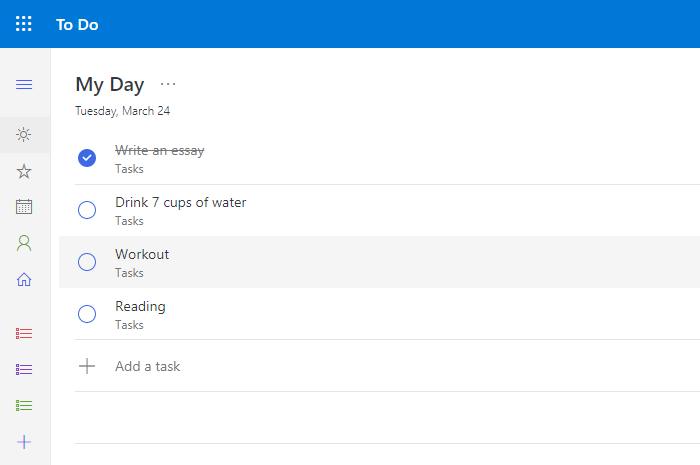Mark Reading task as complete
The height and width of the screenshot is (465, 700).
coord(87,314)
